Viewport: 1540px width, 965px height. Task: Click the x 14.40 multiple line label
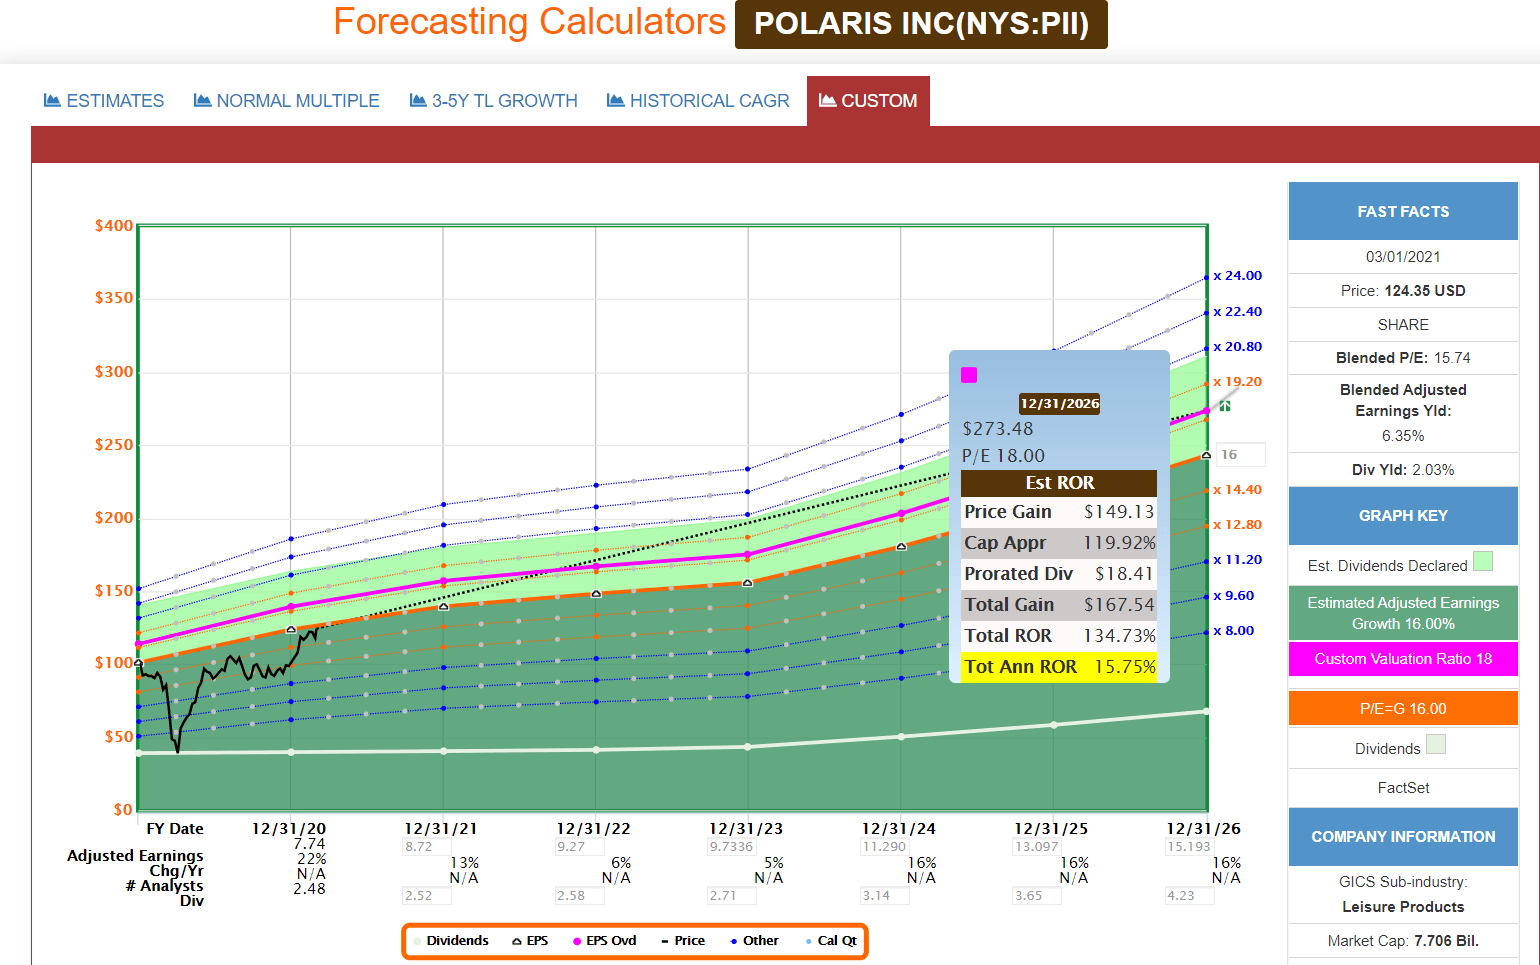1238,490
